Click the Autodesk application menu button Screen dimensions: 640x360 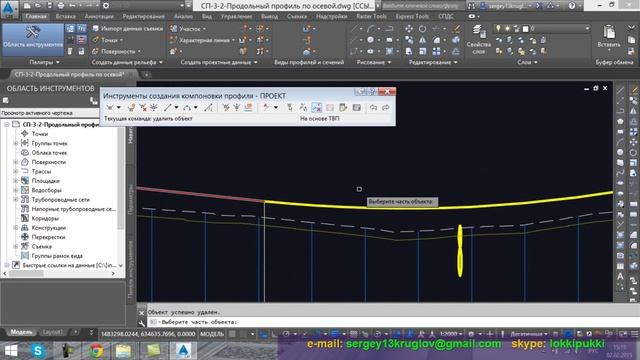10,9
